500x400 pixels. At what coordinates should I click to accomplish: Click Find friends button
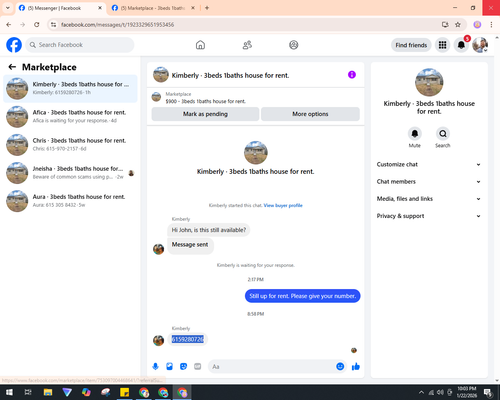pyautogui.click(x=411, y=45)
